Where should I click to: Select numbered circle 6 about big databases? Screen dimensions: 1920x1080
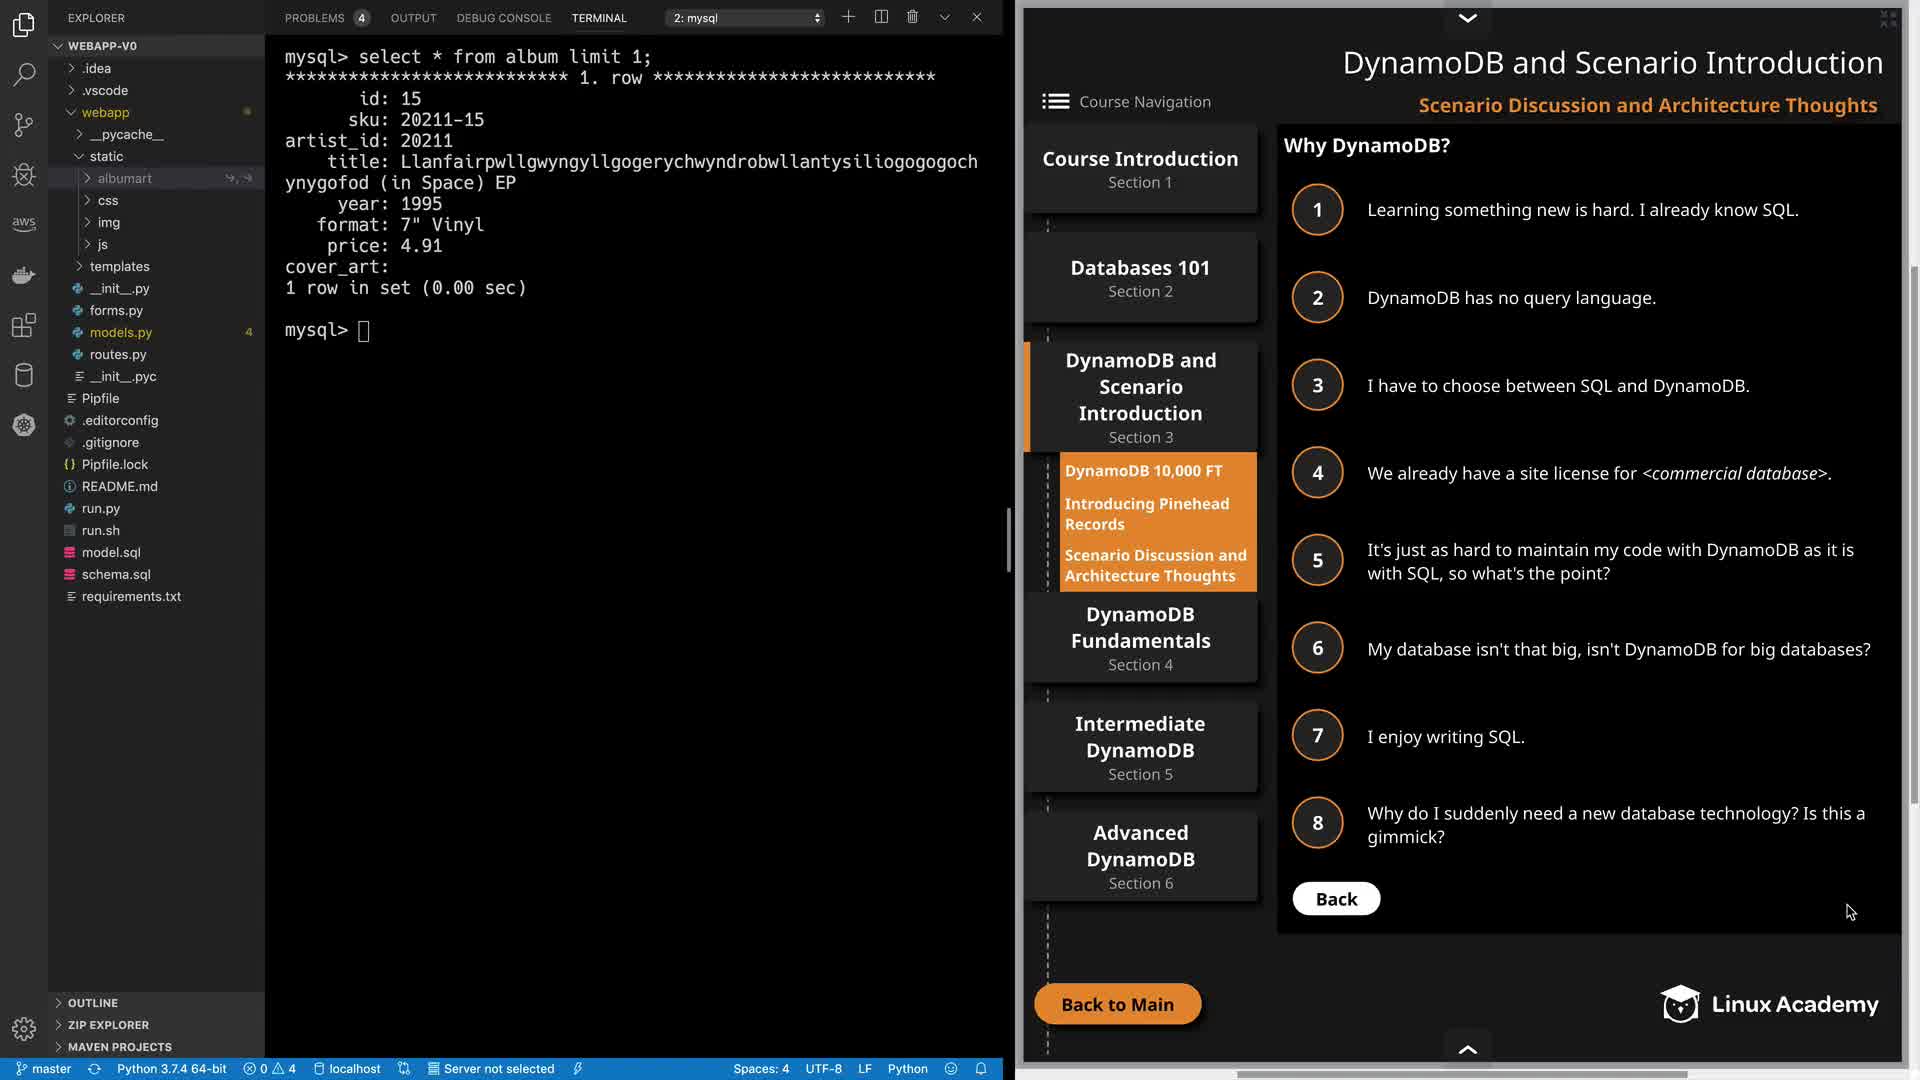[1317, 648]
